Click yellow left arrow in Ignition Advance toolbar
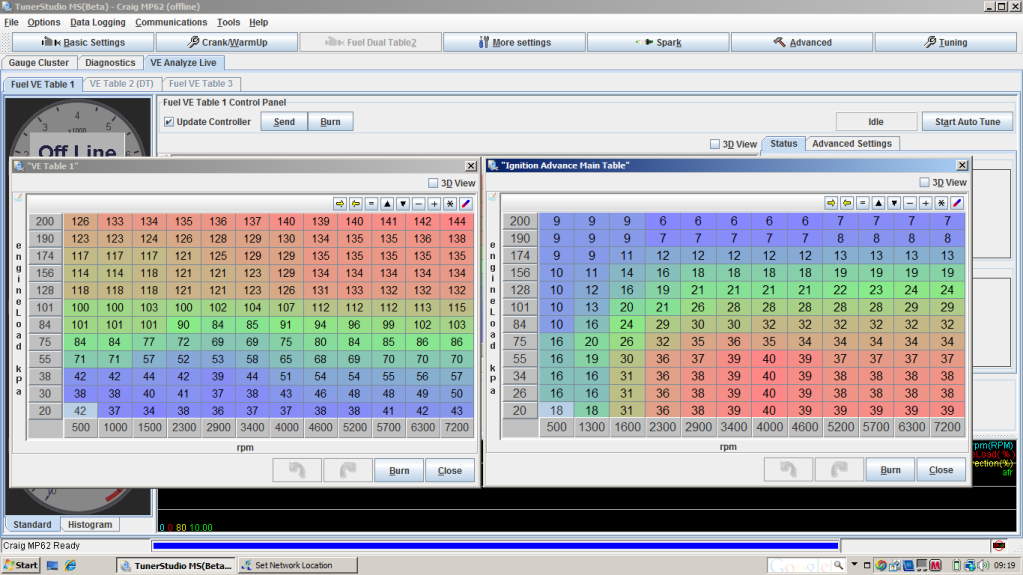1023x575 pixels. (847, 203)
